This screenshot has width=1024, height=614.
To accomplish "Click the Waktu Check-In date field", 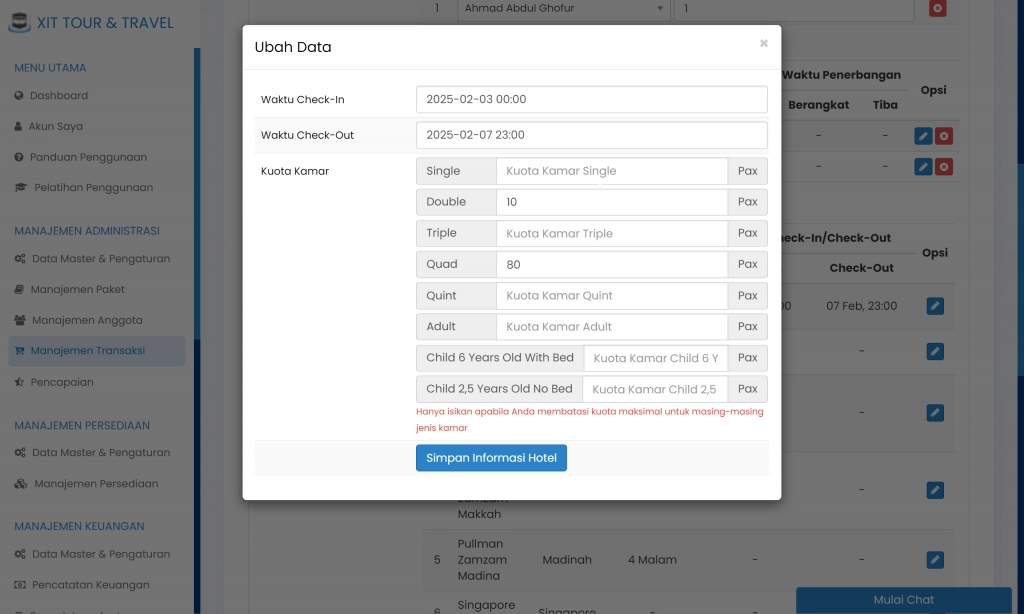I will pyautogui.click(x=591, y=100).
